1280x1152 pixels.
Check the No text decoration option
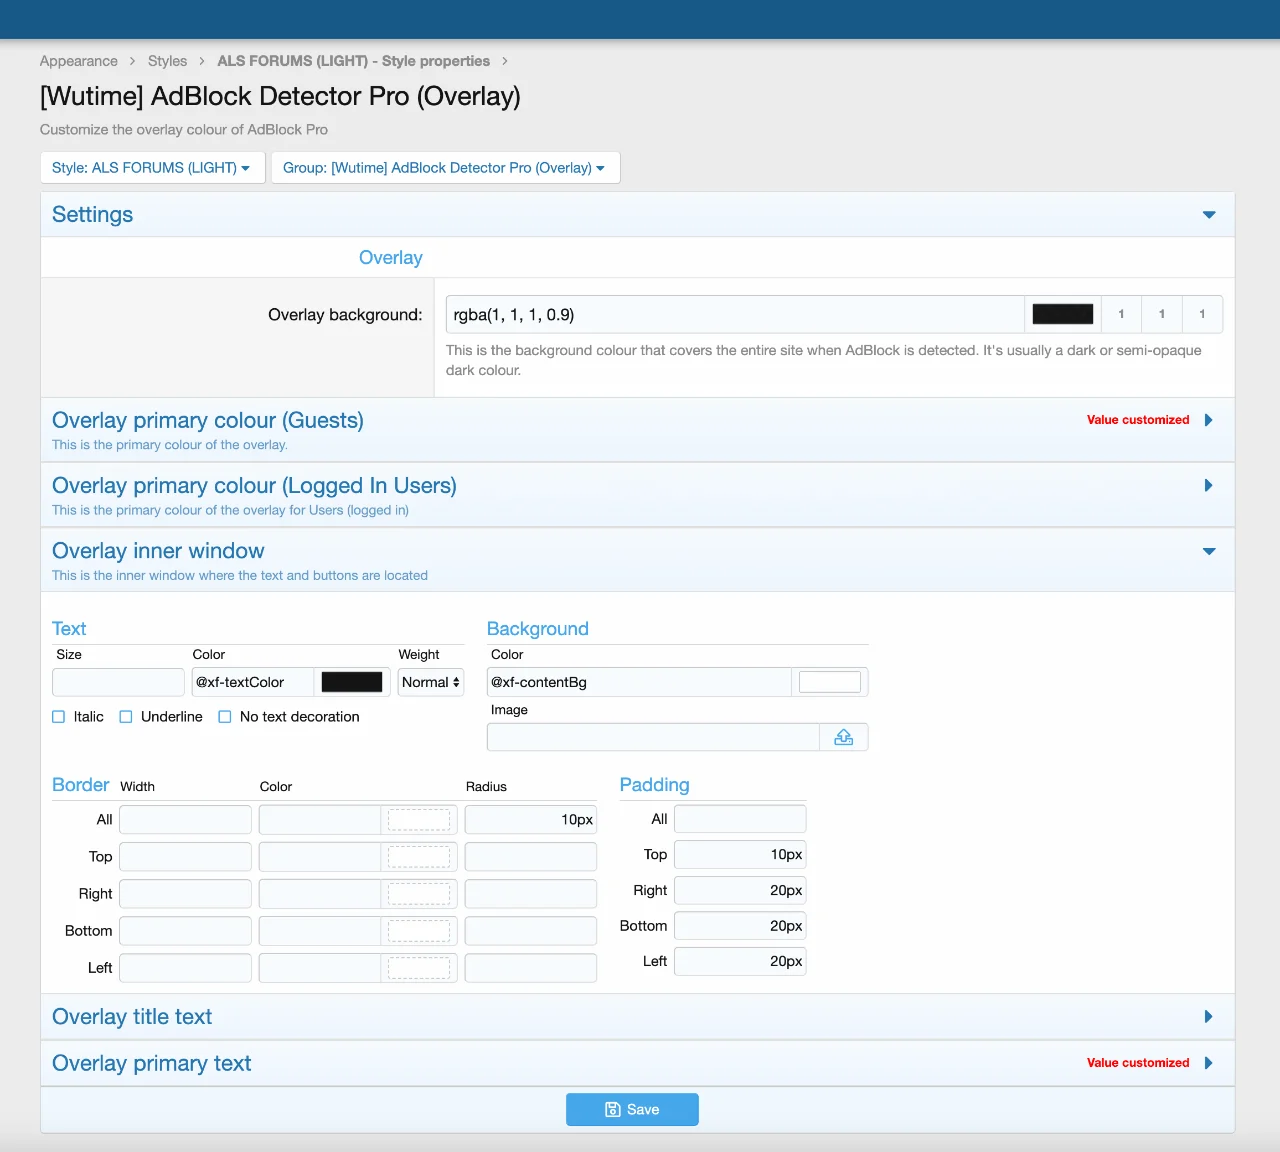coord(225,717)
